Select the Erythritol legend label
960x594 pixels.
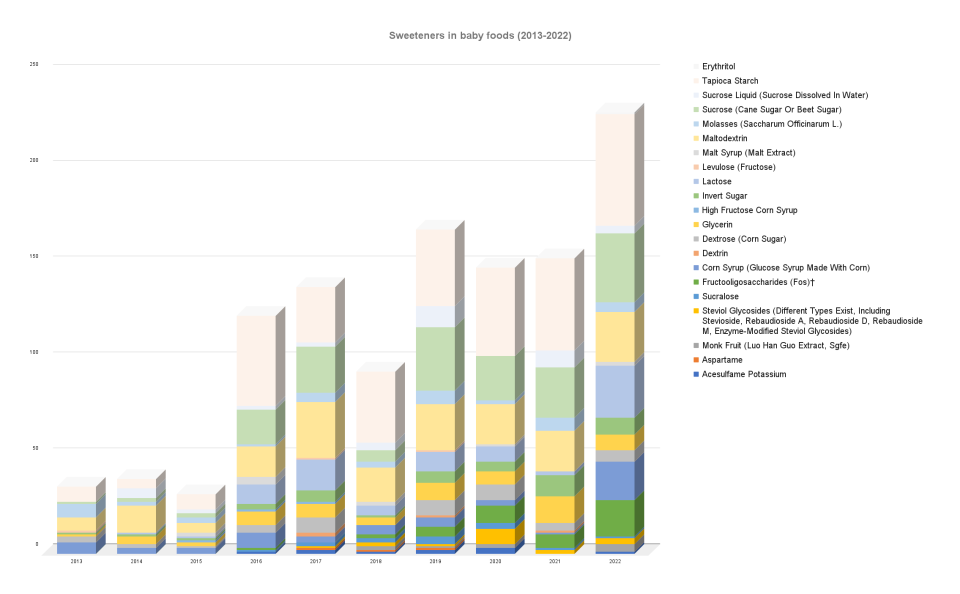[723, 66]
